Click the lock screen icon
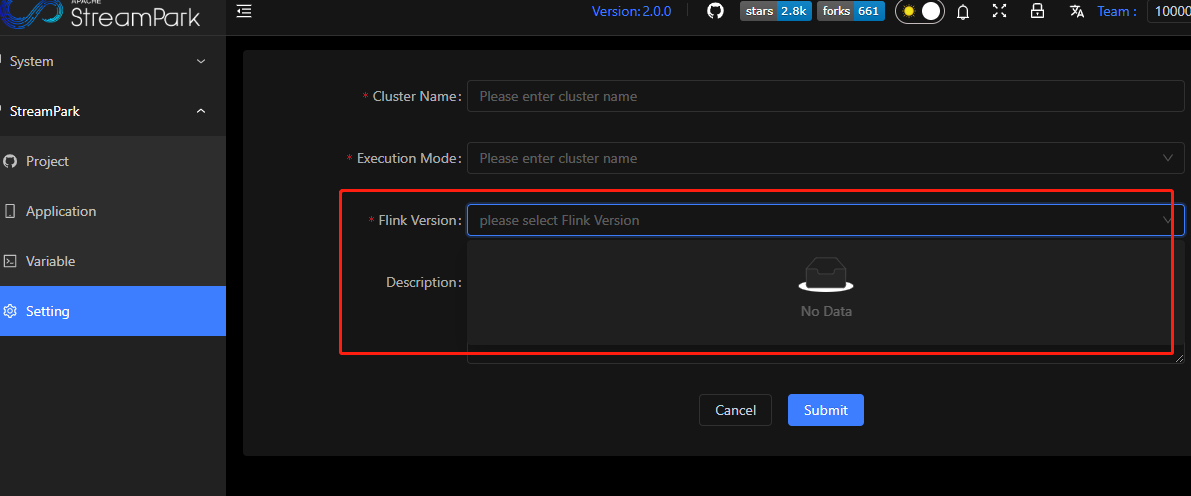Screen dimensions: 1191x496 click(x=1037, y=11)
